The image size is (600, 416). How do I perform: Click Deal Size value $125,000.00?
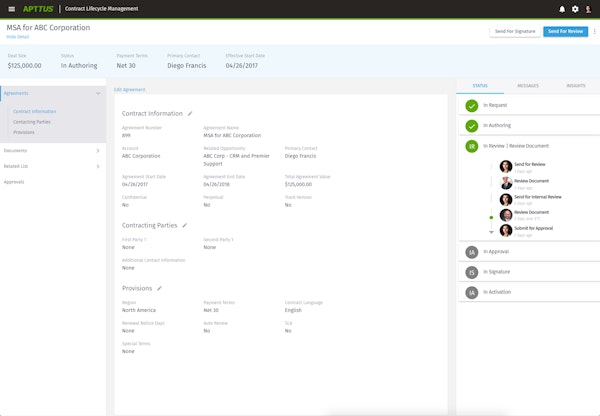pyautogui.click(x=24, y=65)
